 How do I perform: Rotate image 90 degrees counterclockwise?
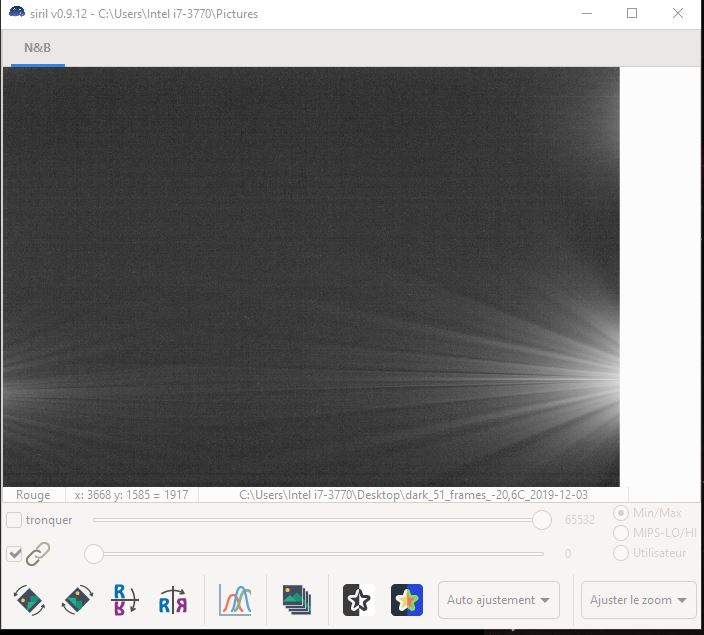[x=29, y=600]
